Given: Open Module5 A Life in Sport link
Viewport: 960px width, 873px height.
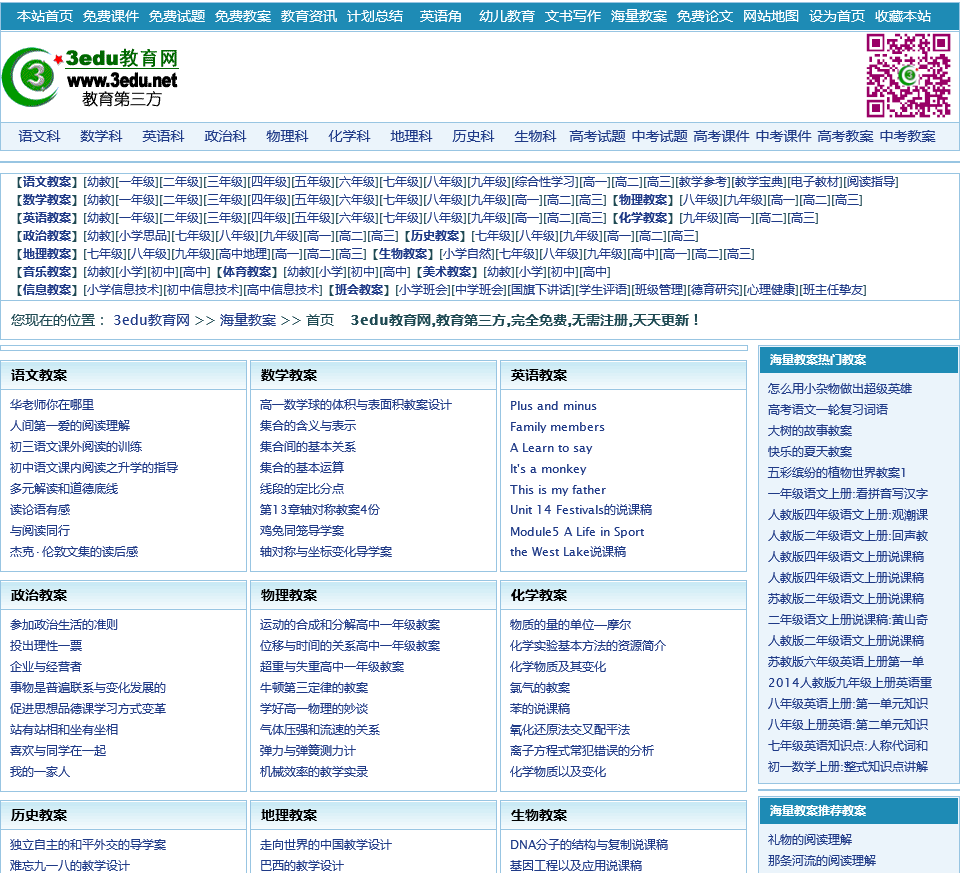Looking at the screenshot, I should tap(577, 532).
